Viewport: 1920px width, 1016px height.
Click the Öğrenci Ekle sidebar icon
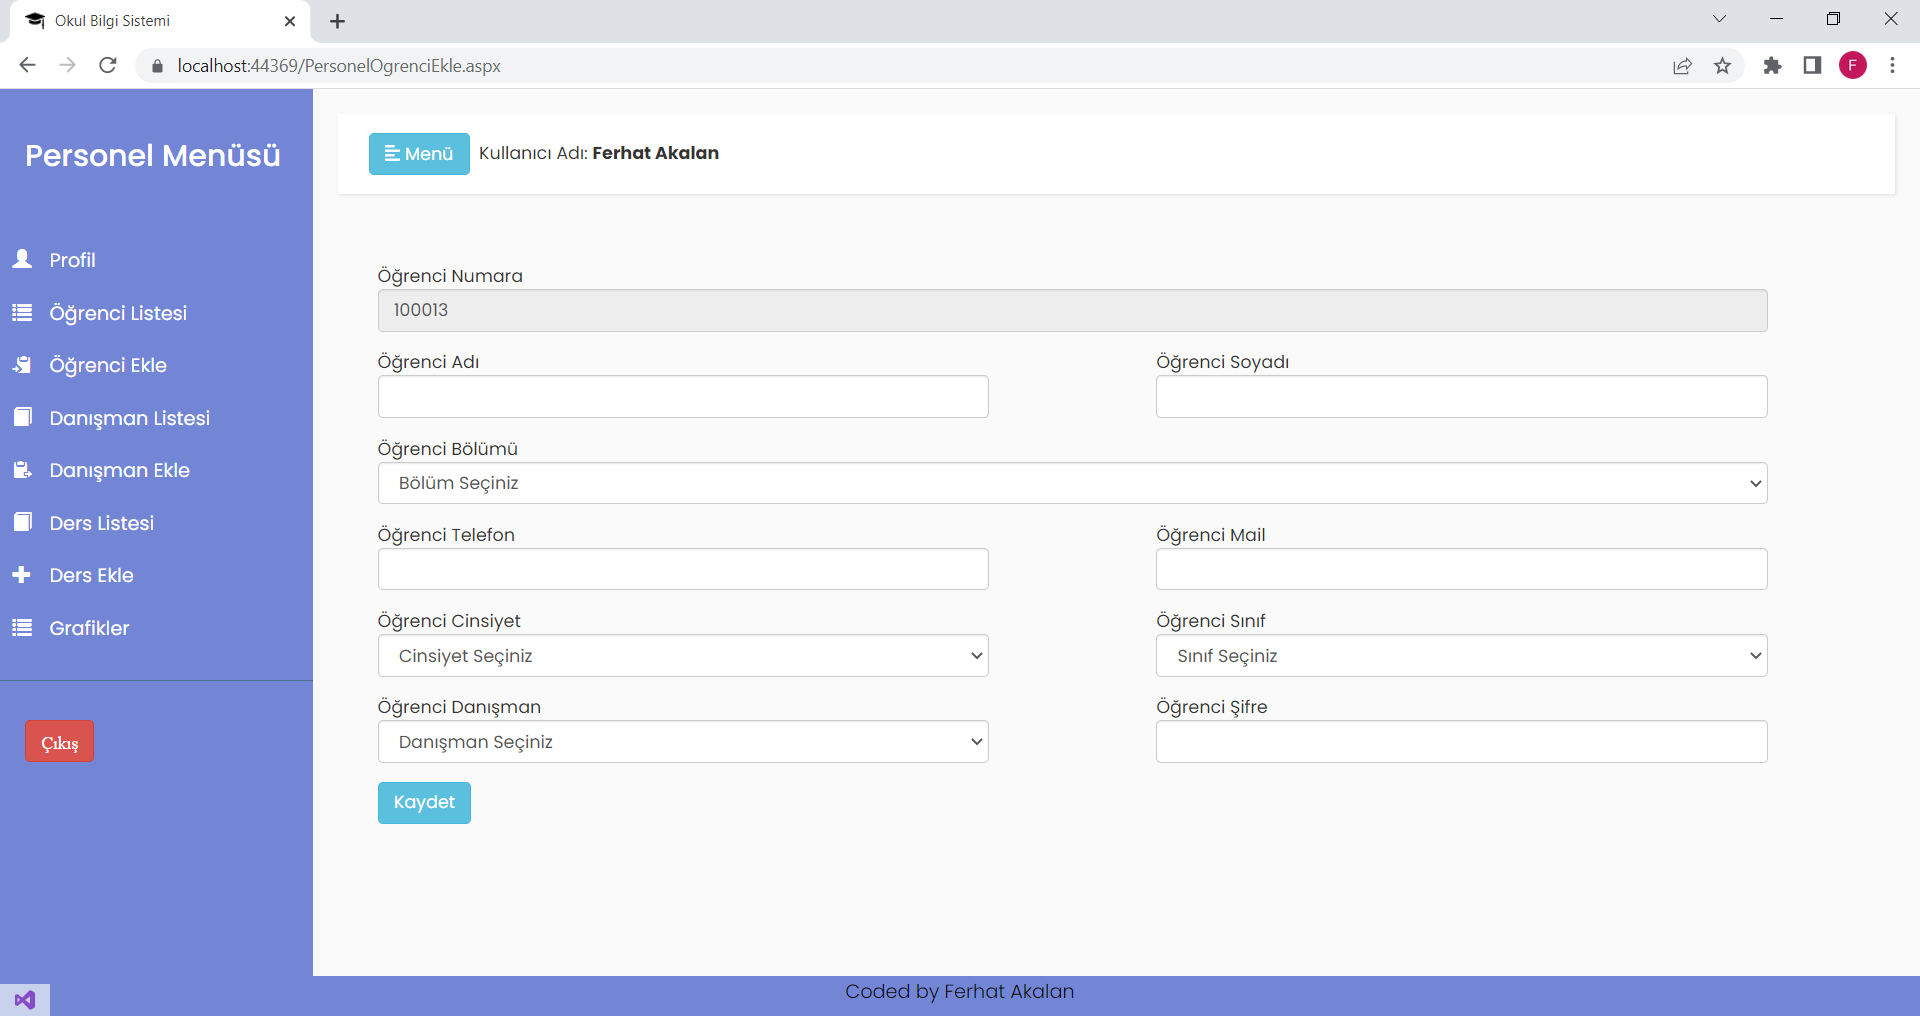click(x=21, y=364)
